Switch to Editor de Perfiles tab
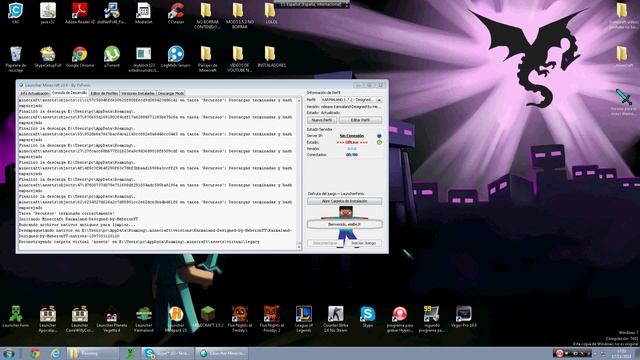This screenshot has width=640, height=360. point(104,93)
